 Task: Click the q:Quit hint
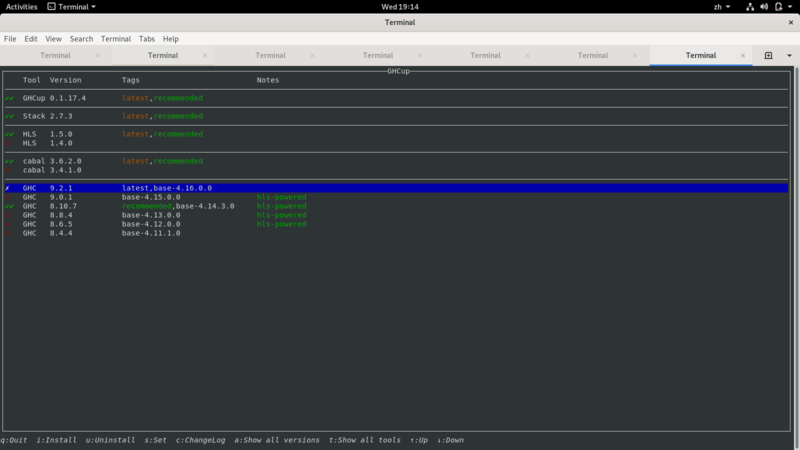click(x=14, y=440)
